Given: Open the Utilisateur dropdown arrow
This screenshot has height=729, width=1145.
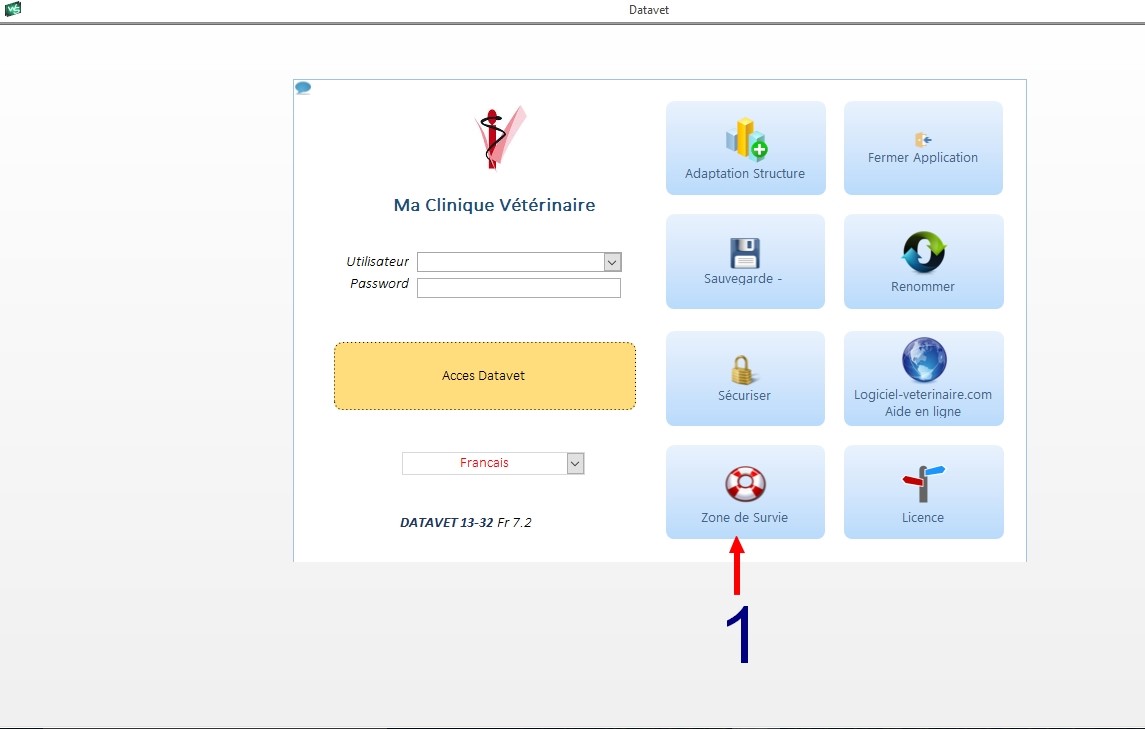Looking at the screenshot, I should (613, 262).
